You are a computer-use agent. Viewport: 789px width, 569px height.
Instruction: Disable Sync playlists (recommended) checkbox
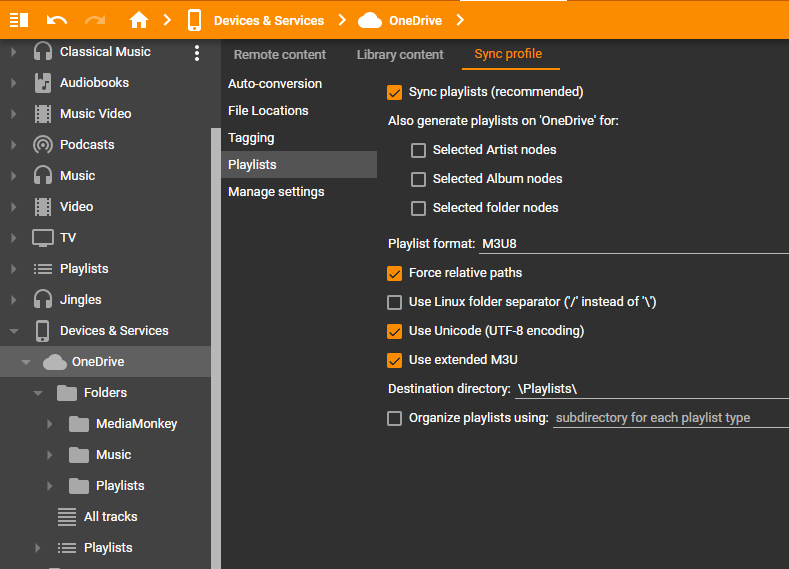point(394,93)
